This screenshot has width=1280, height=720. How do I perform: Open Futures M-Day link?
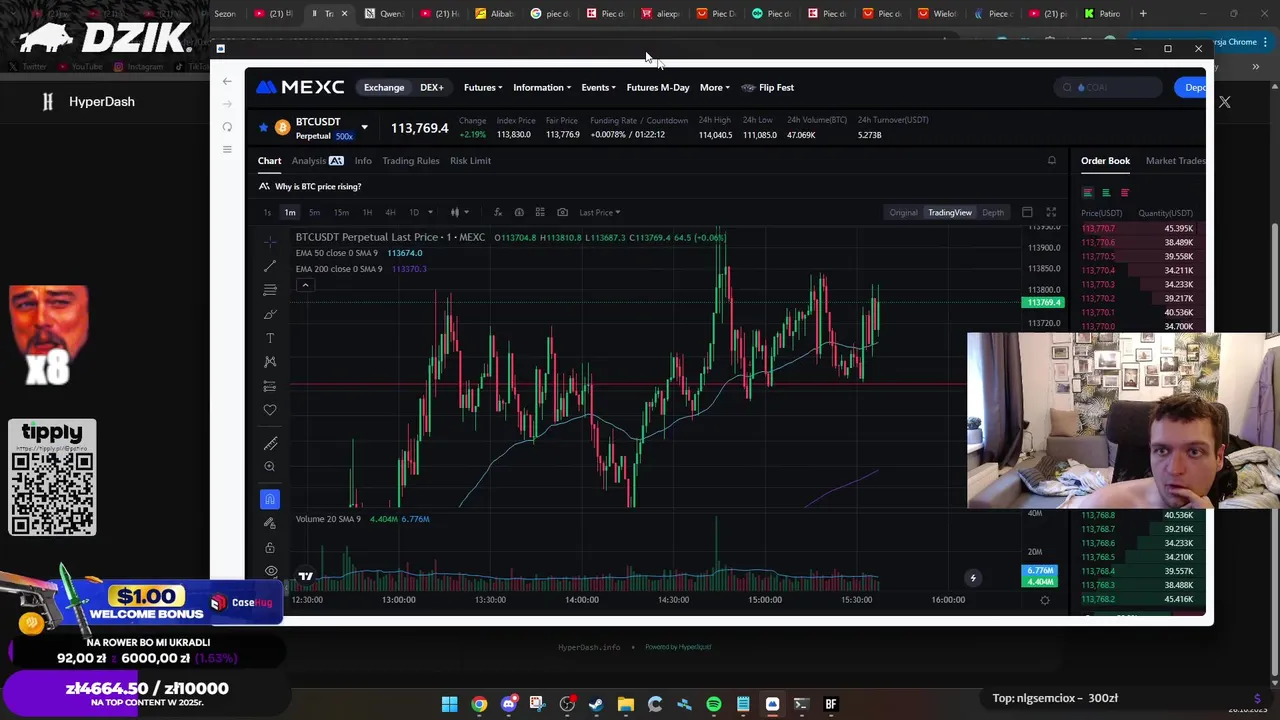click(658, 87)
